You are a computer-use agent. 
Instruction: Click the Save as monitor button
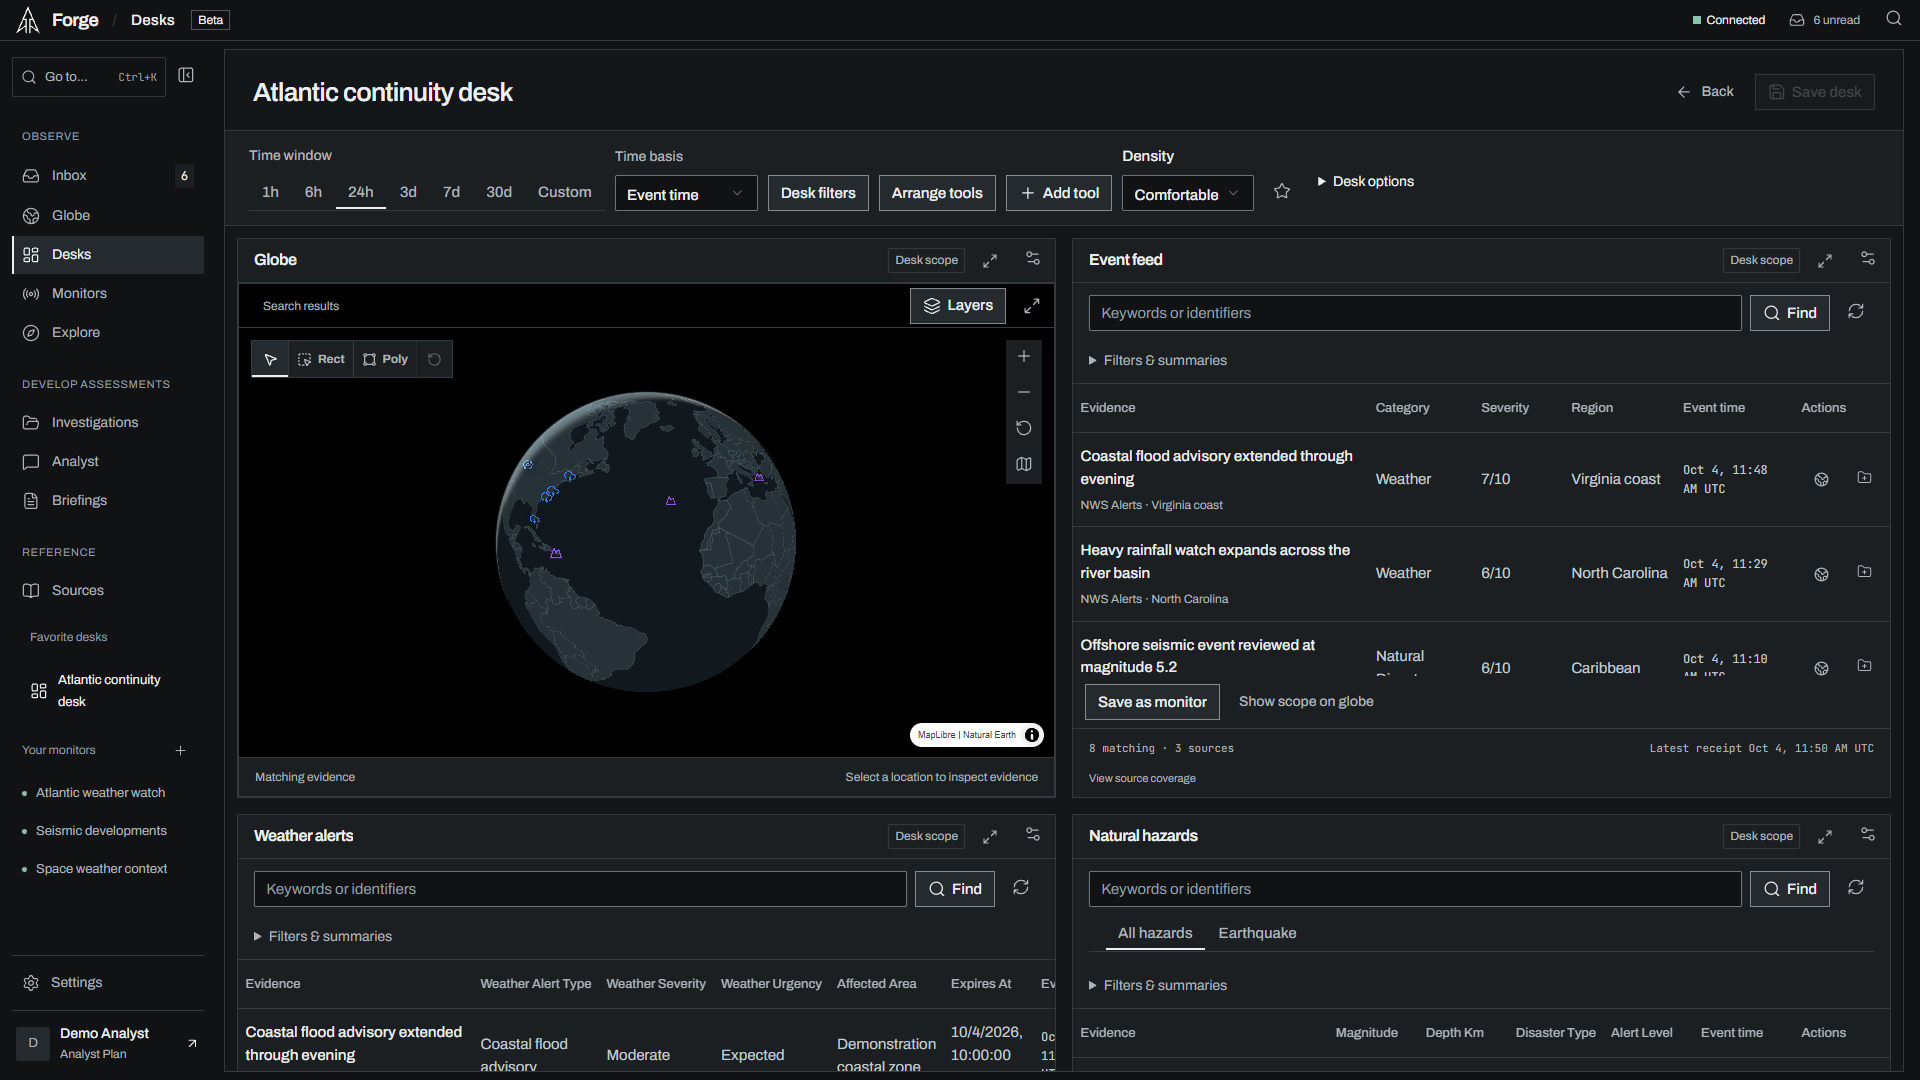1152,702
